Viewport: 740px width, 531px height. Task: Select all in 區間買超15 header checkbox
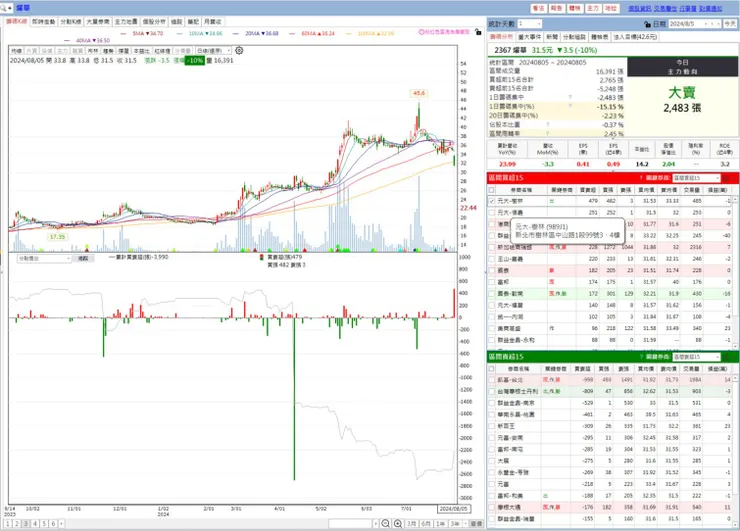[492, 190]
